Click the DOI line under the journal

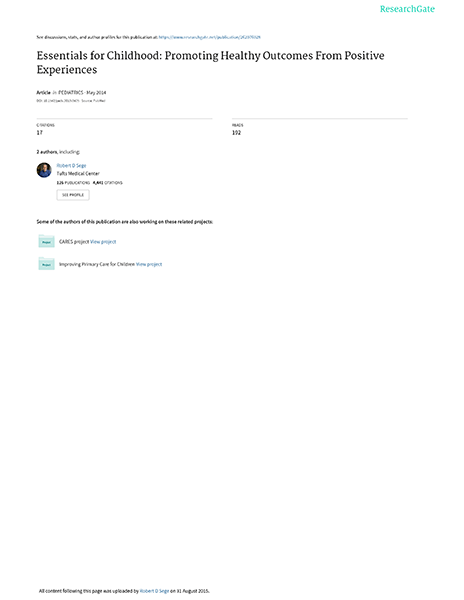click(71, 101)
